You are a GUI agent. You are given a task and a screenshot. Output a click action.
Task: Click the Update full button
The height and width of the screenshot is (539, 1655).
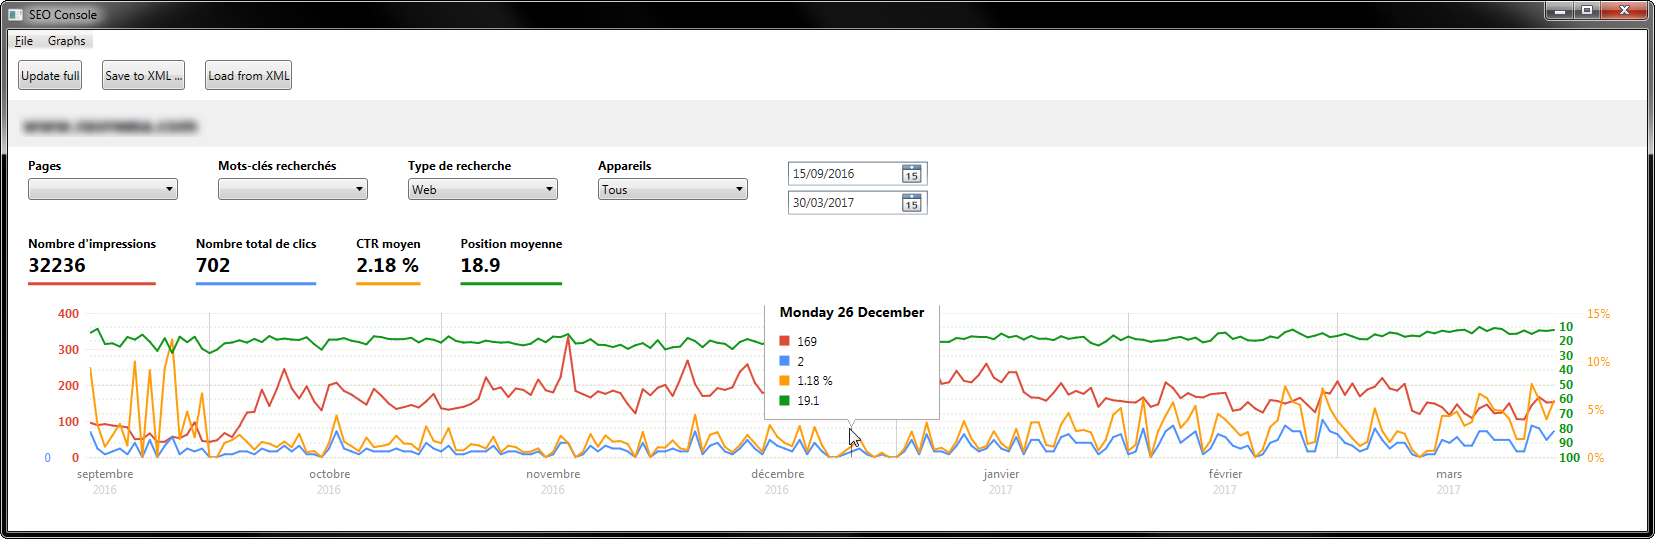50,76
